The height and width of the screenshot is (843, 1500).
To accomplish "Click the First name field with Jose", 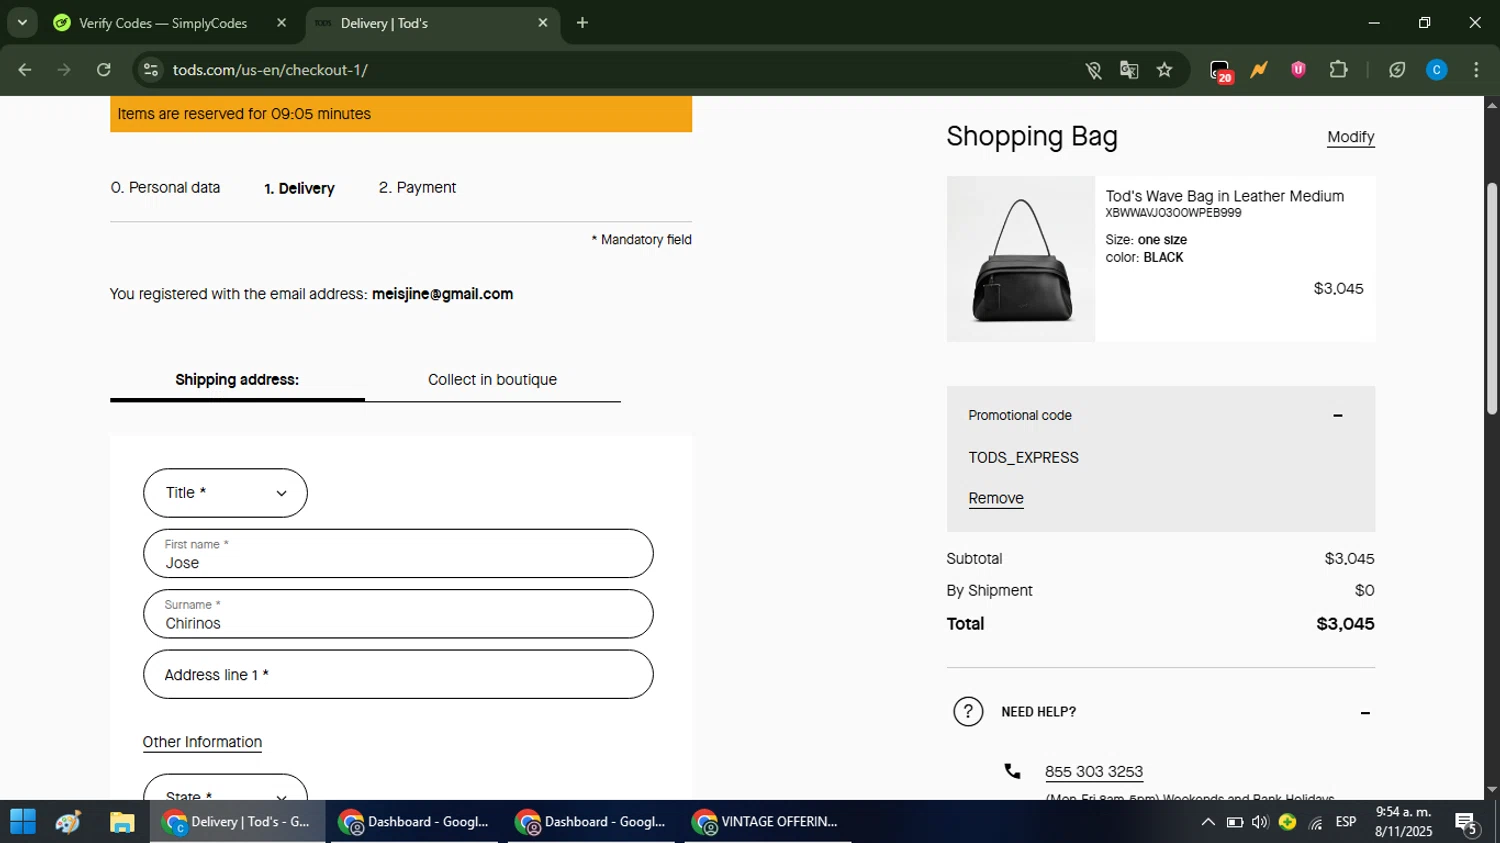I will [x=398, y=554].
